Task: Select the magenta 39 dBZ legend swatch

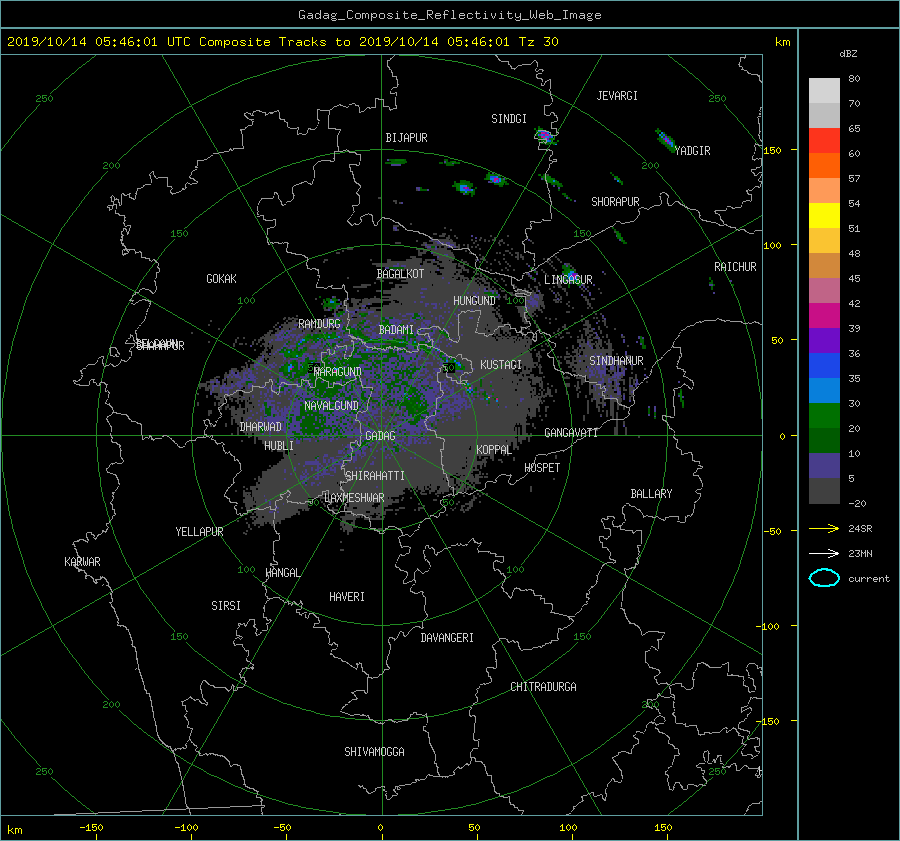Action: point(824,316)
